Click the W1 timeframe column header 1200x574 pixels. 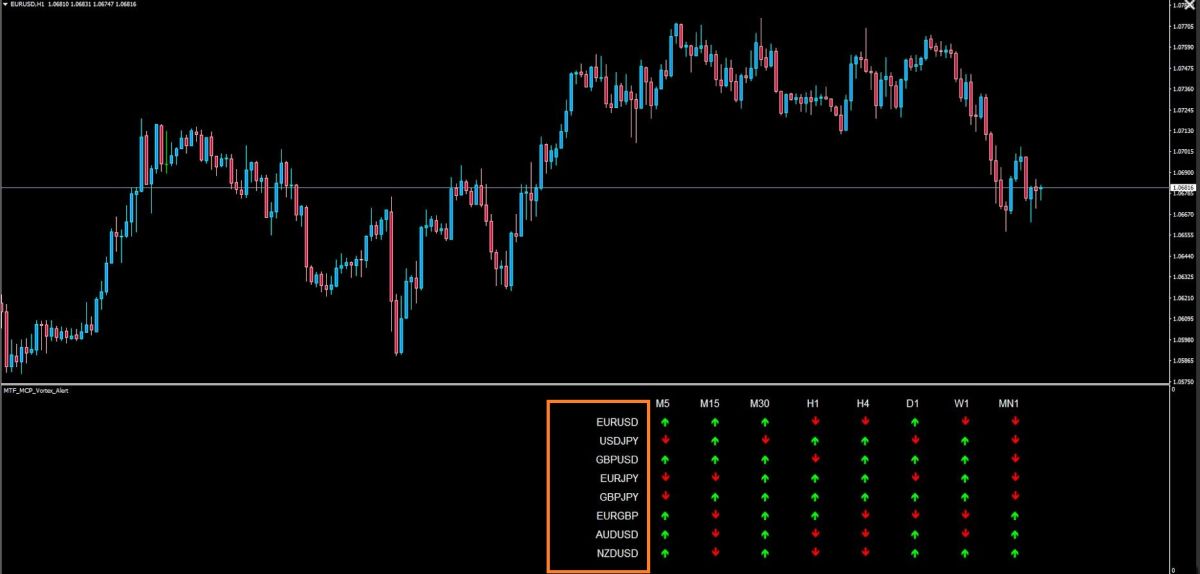[962, 403]
